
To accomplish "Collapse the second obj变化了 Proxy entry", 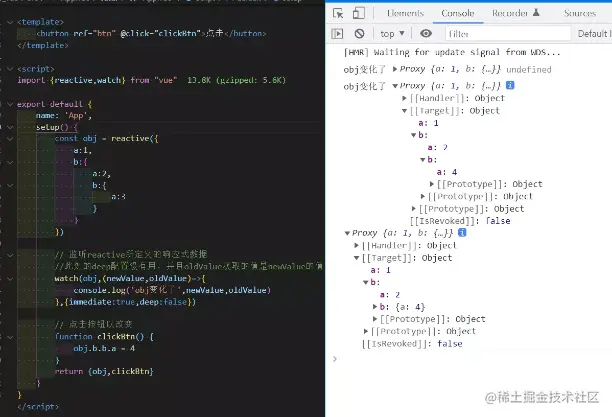I will click(x=395, y=86).
